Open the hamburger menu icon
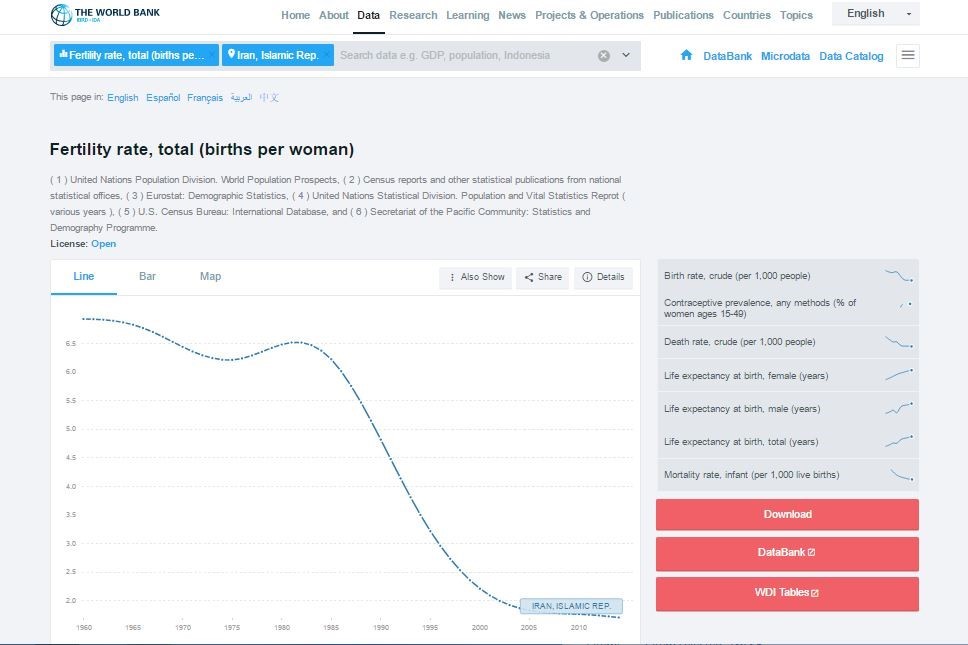This screenshot has height=645, width=968. 908,55
